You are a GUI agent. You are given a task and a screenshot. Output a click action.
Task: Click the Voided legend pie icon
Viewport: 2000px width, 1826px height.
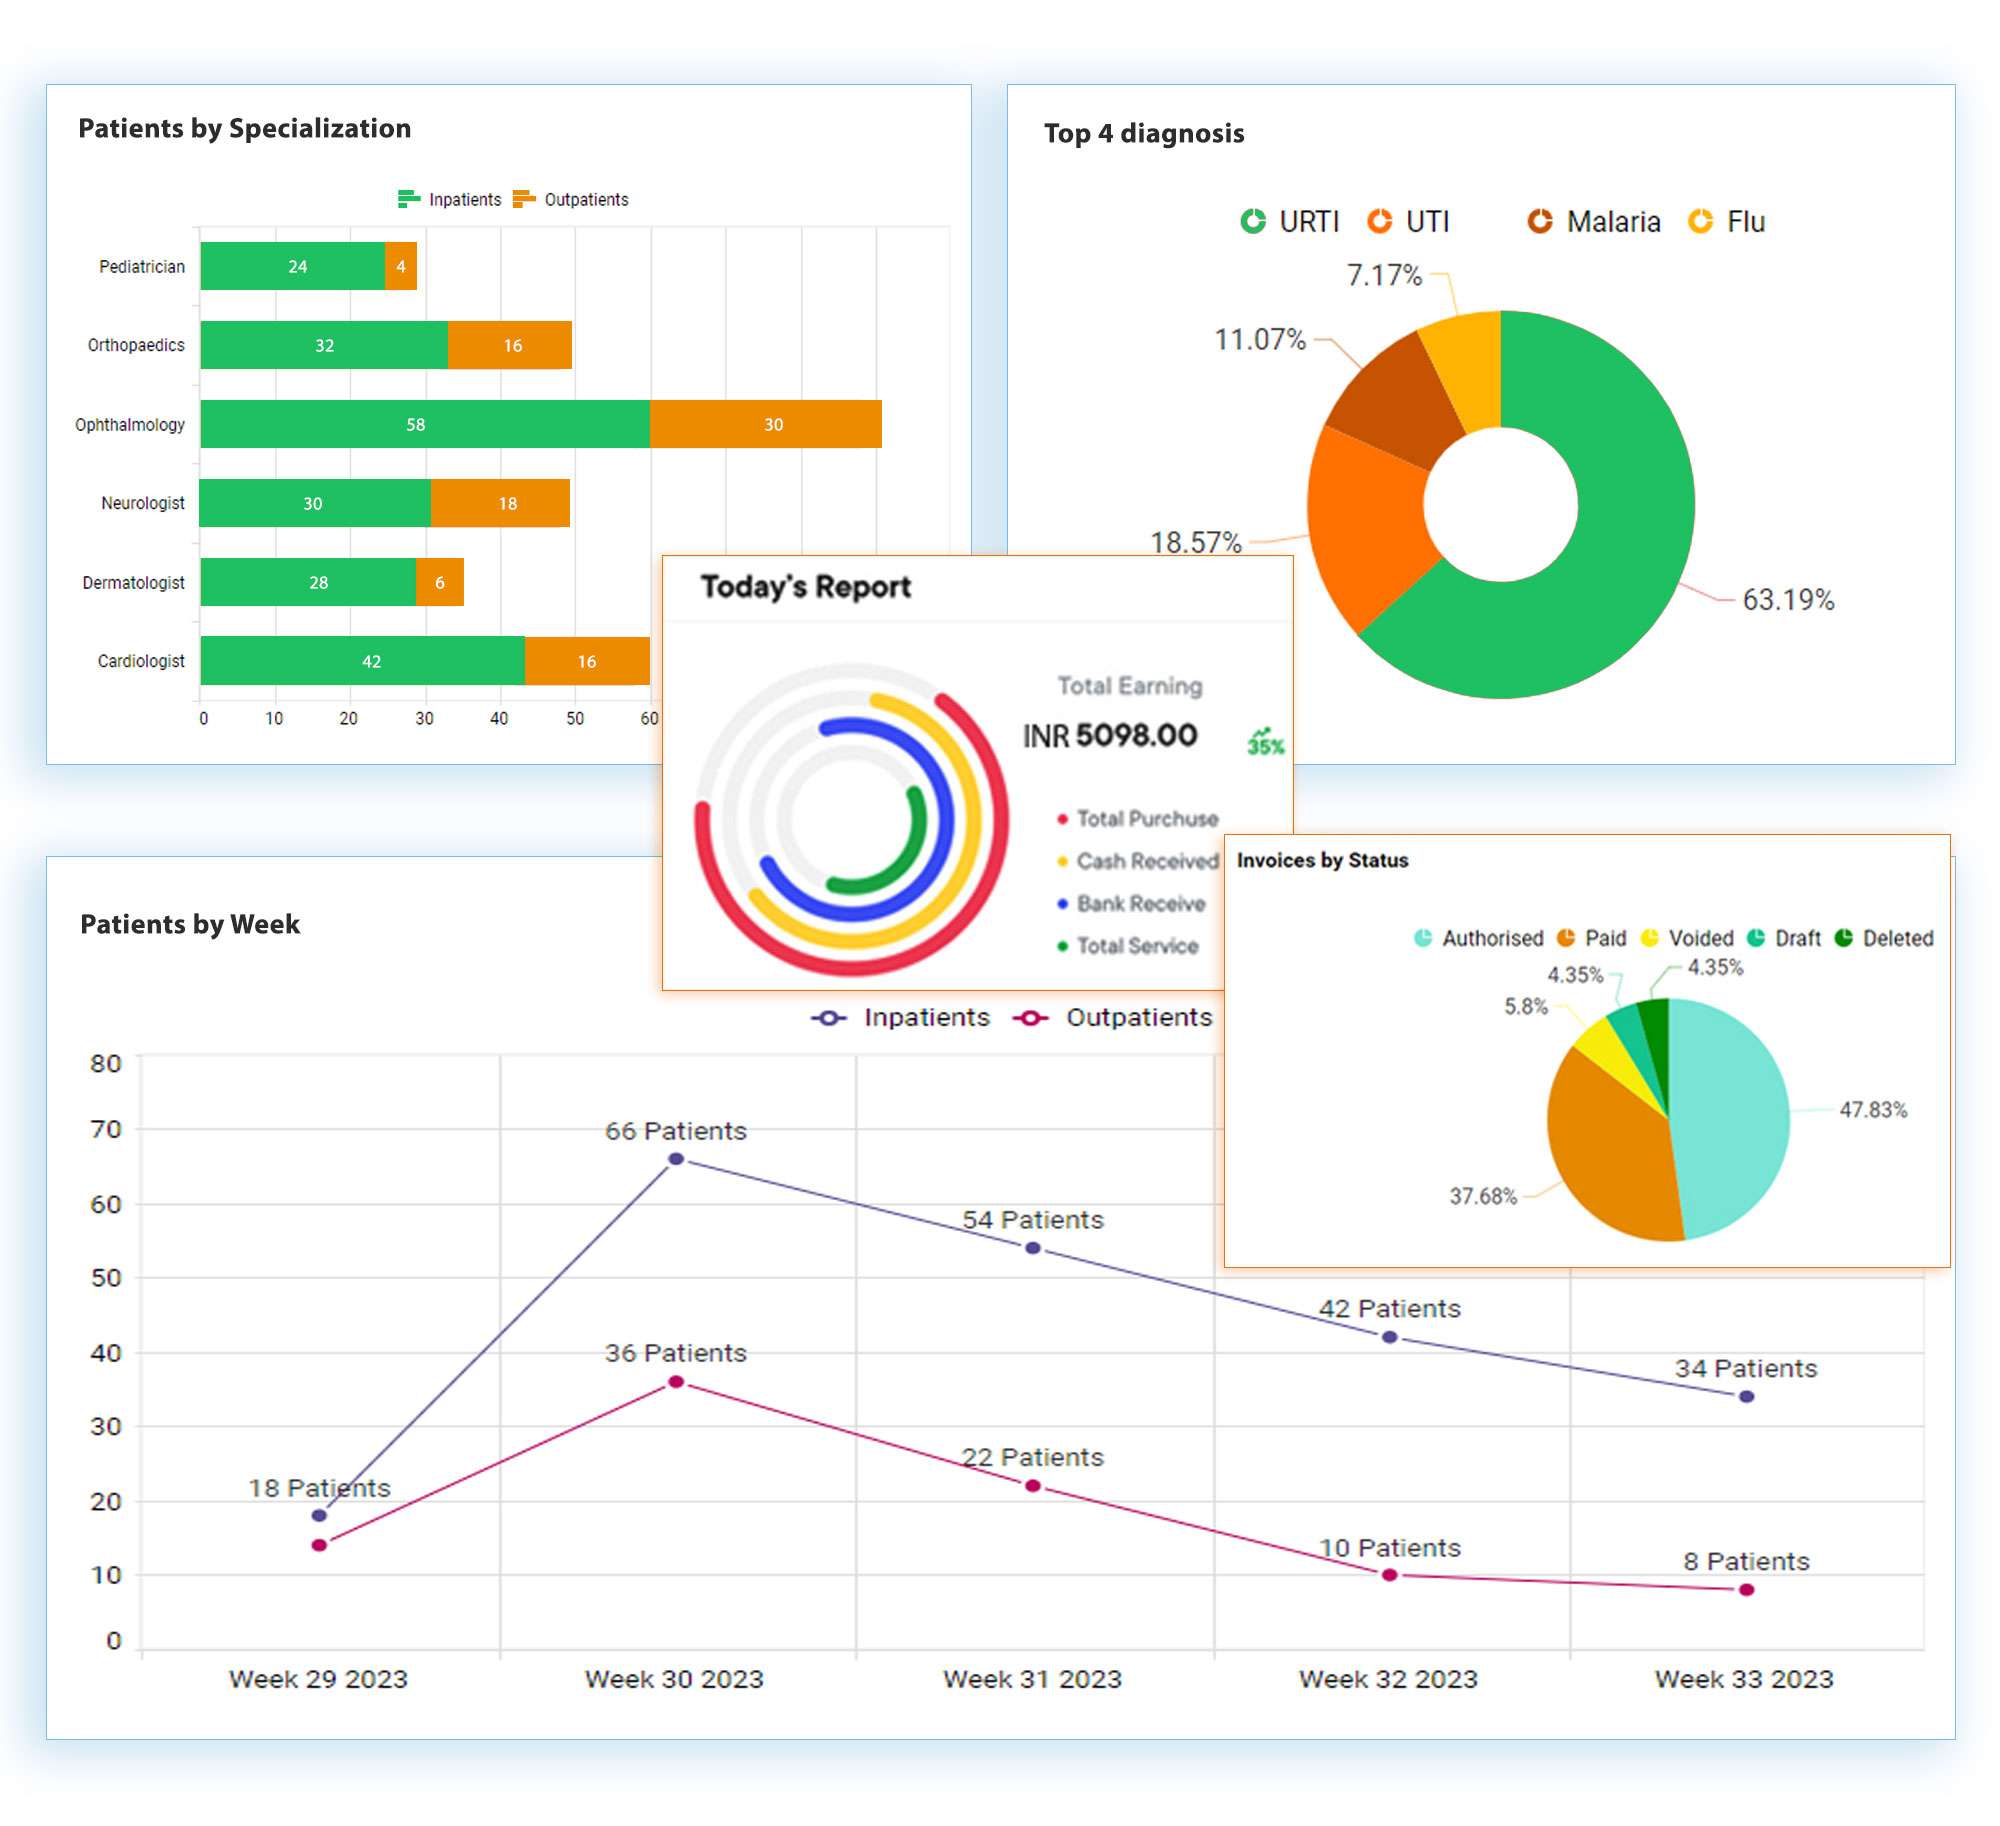coord(1649,938)
